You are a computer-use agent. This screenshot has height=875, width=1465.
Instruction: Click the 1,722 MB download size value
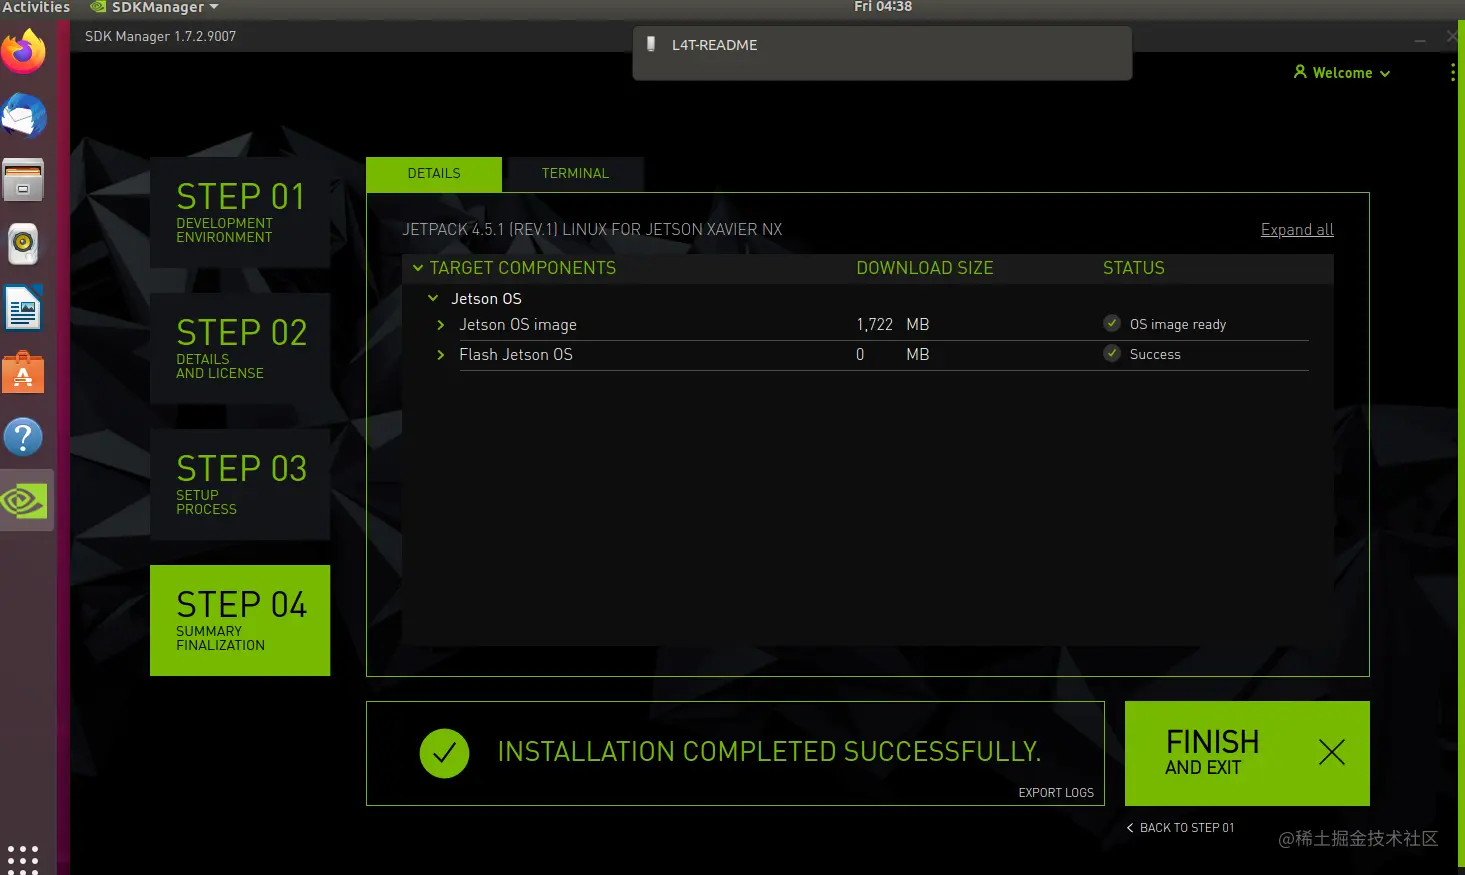(892, 325)
